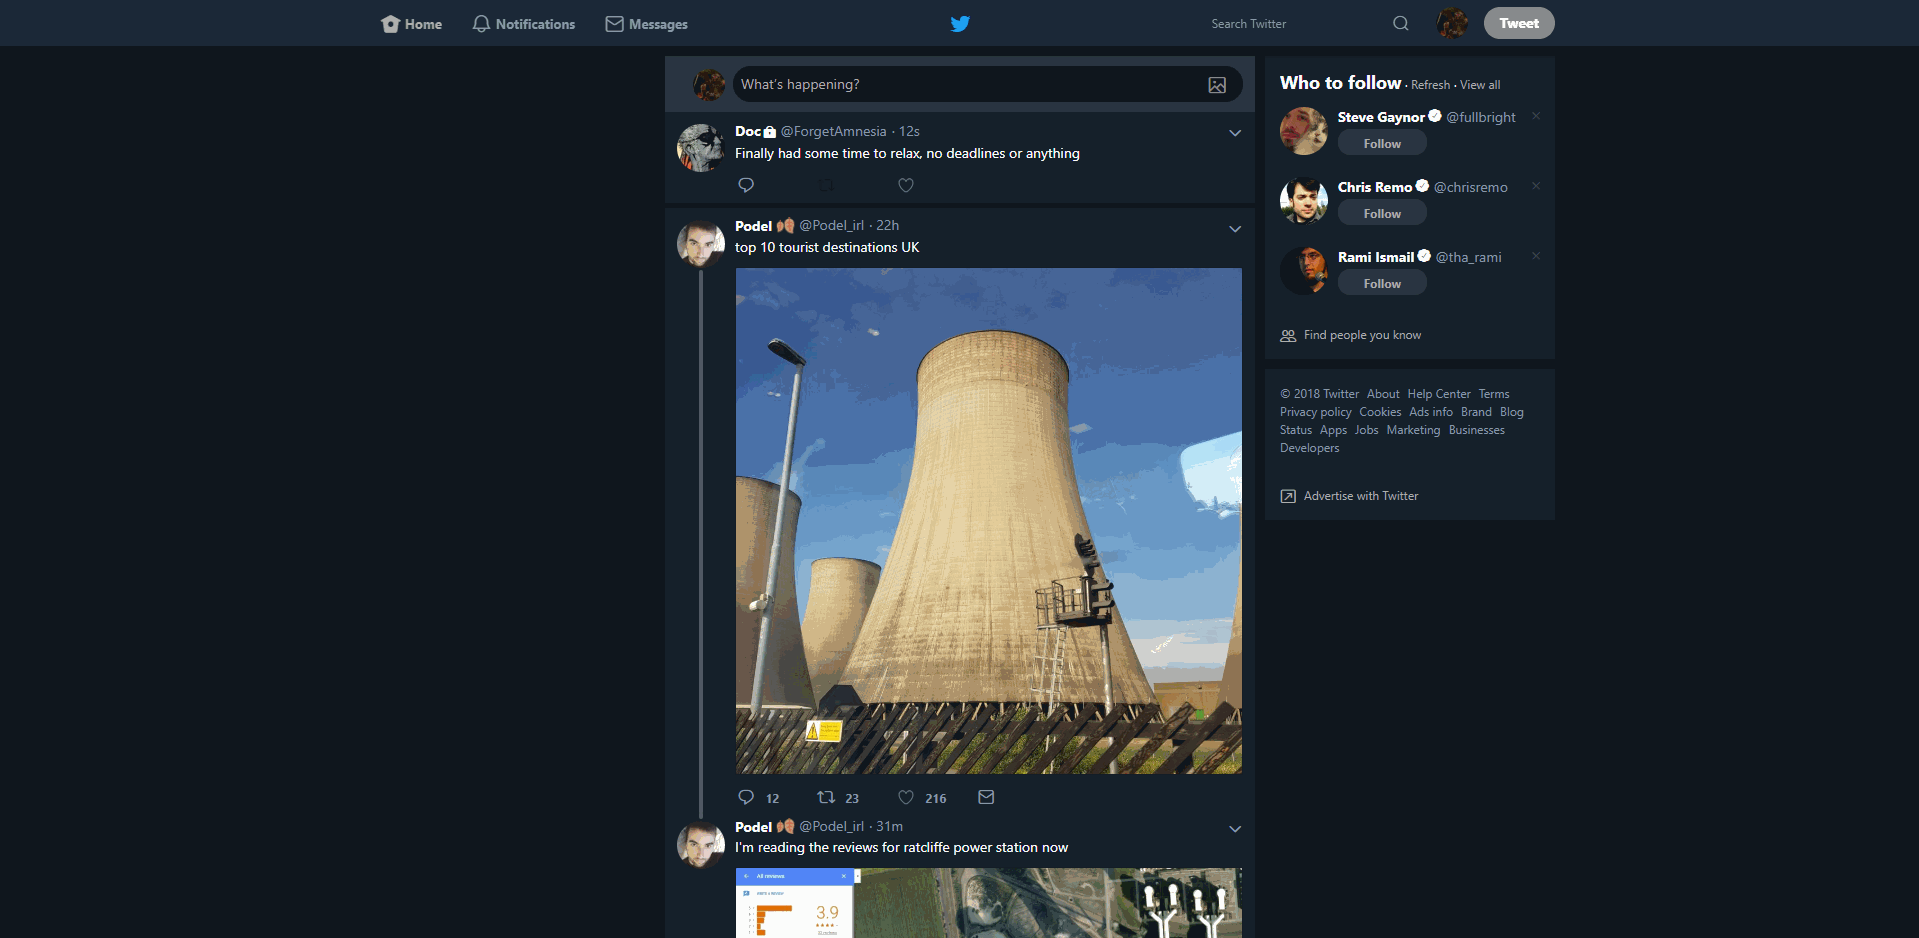Open Doc's profile avatar
The width and height of the screenshot is (1919, 938).
pyautogui.click(x=701, y=148)
